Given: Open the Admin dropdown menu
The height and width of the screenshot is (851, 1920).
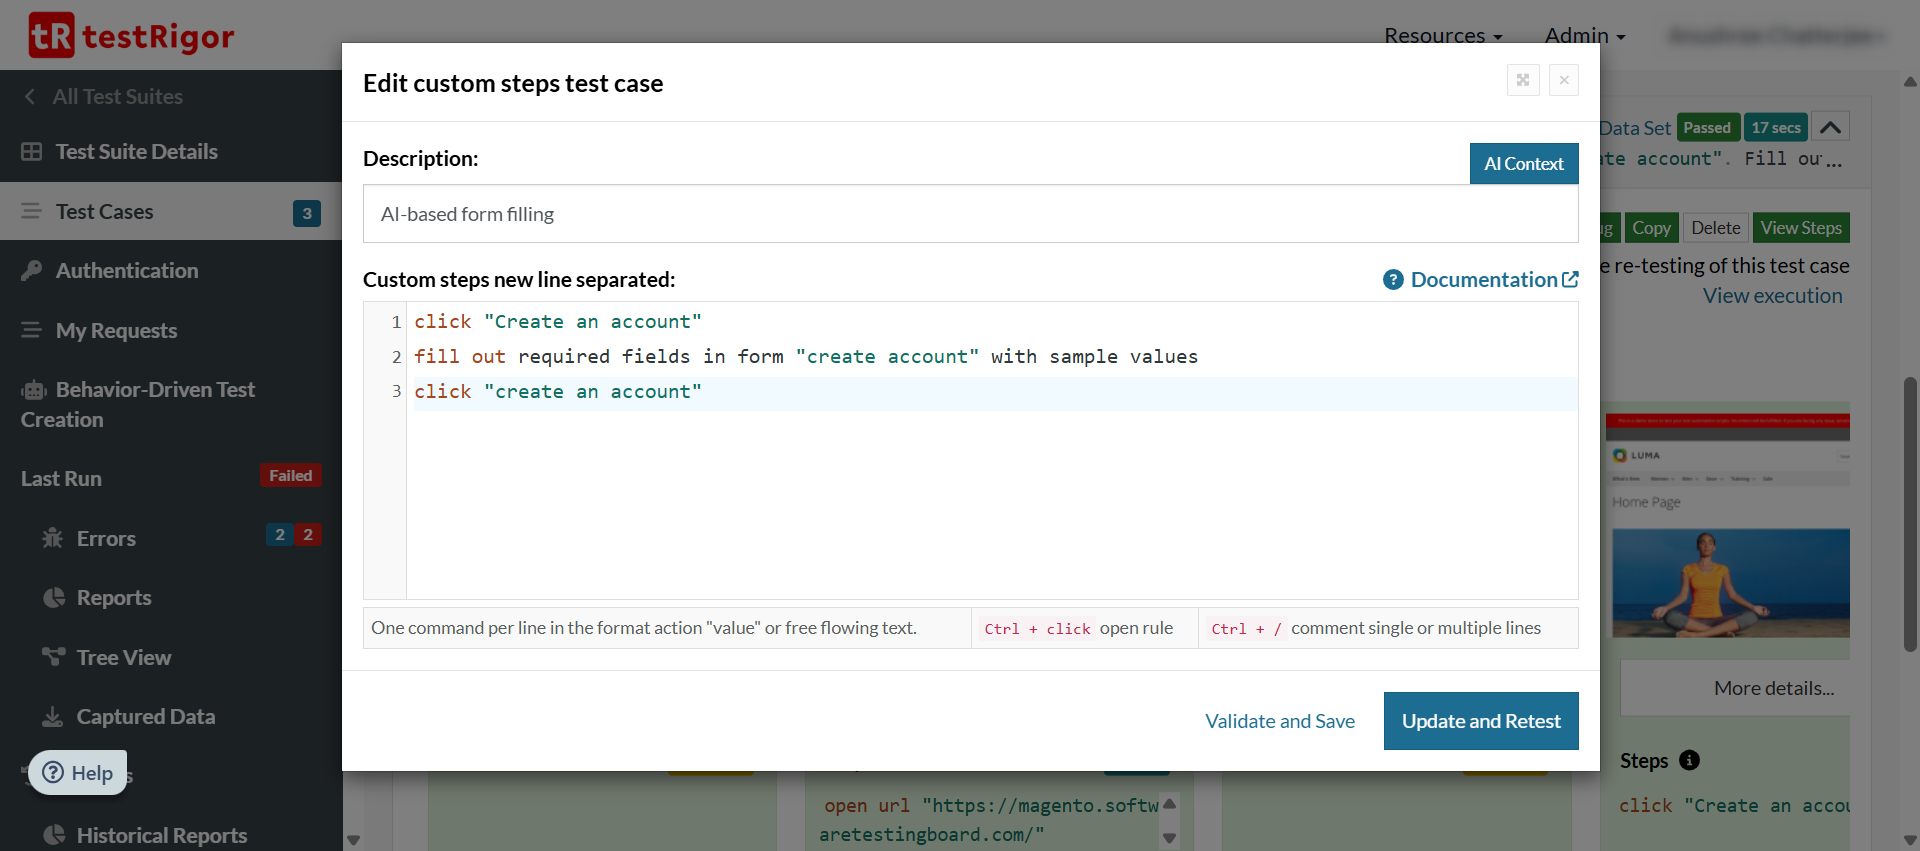Looking at the screenshot, I should 1584,36.
